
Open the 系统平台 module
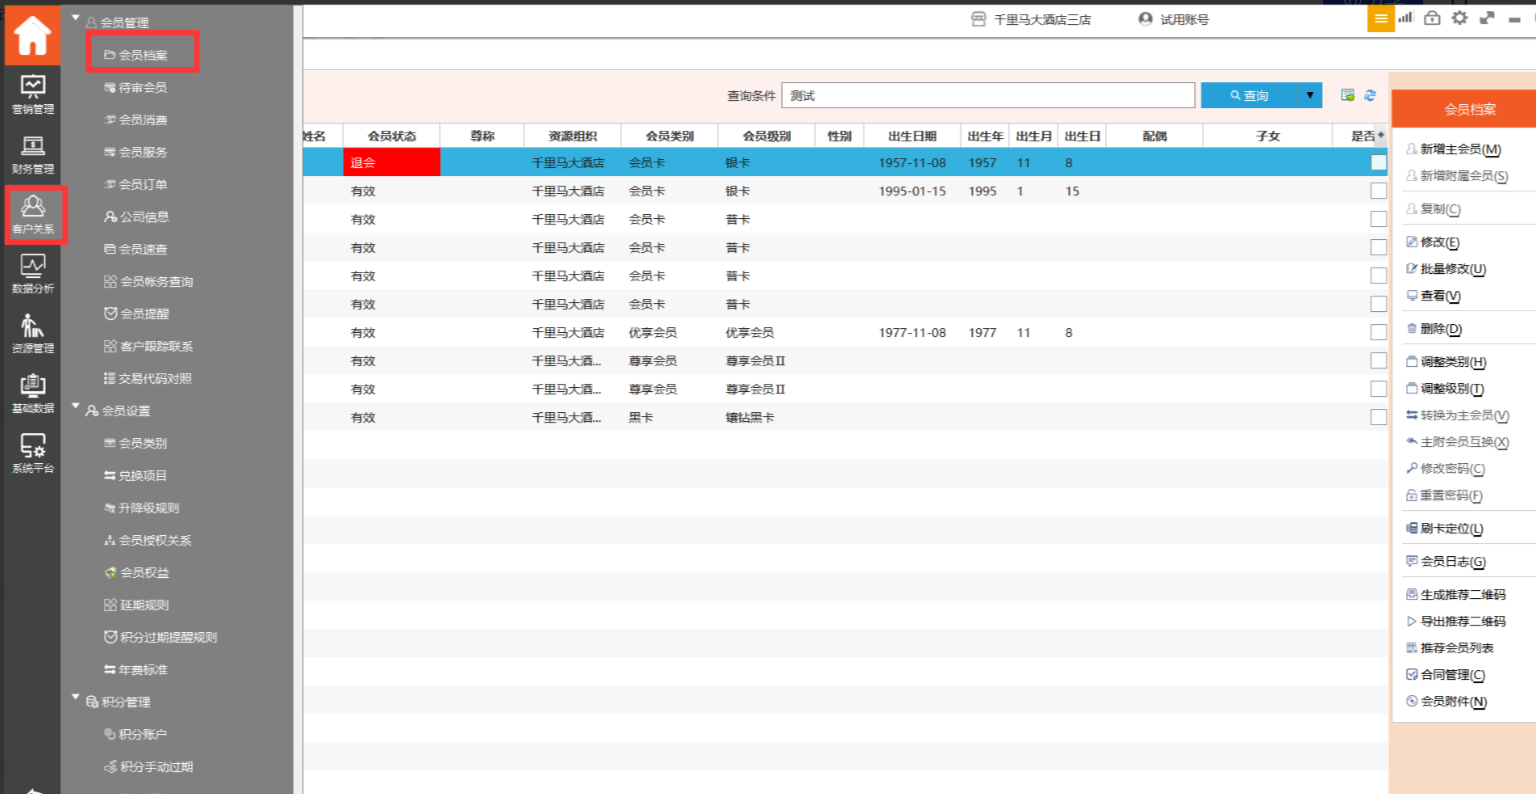pyautogui.click(x=33, y=453)
